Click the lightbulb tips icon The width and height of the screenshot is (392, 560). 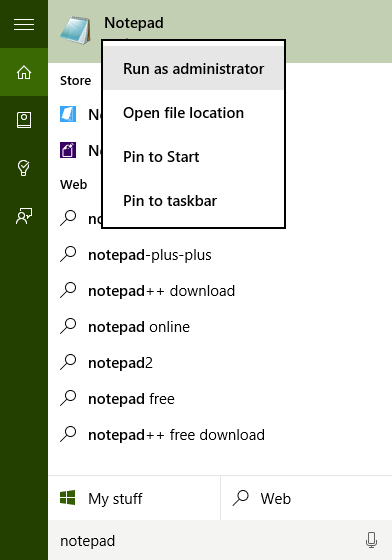point(24,168)
